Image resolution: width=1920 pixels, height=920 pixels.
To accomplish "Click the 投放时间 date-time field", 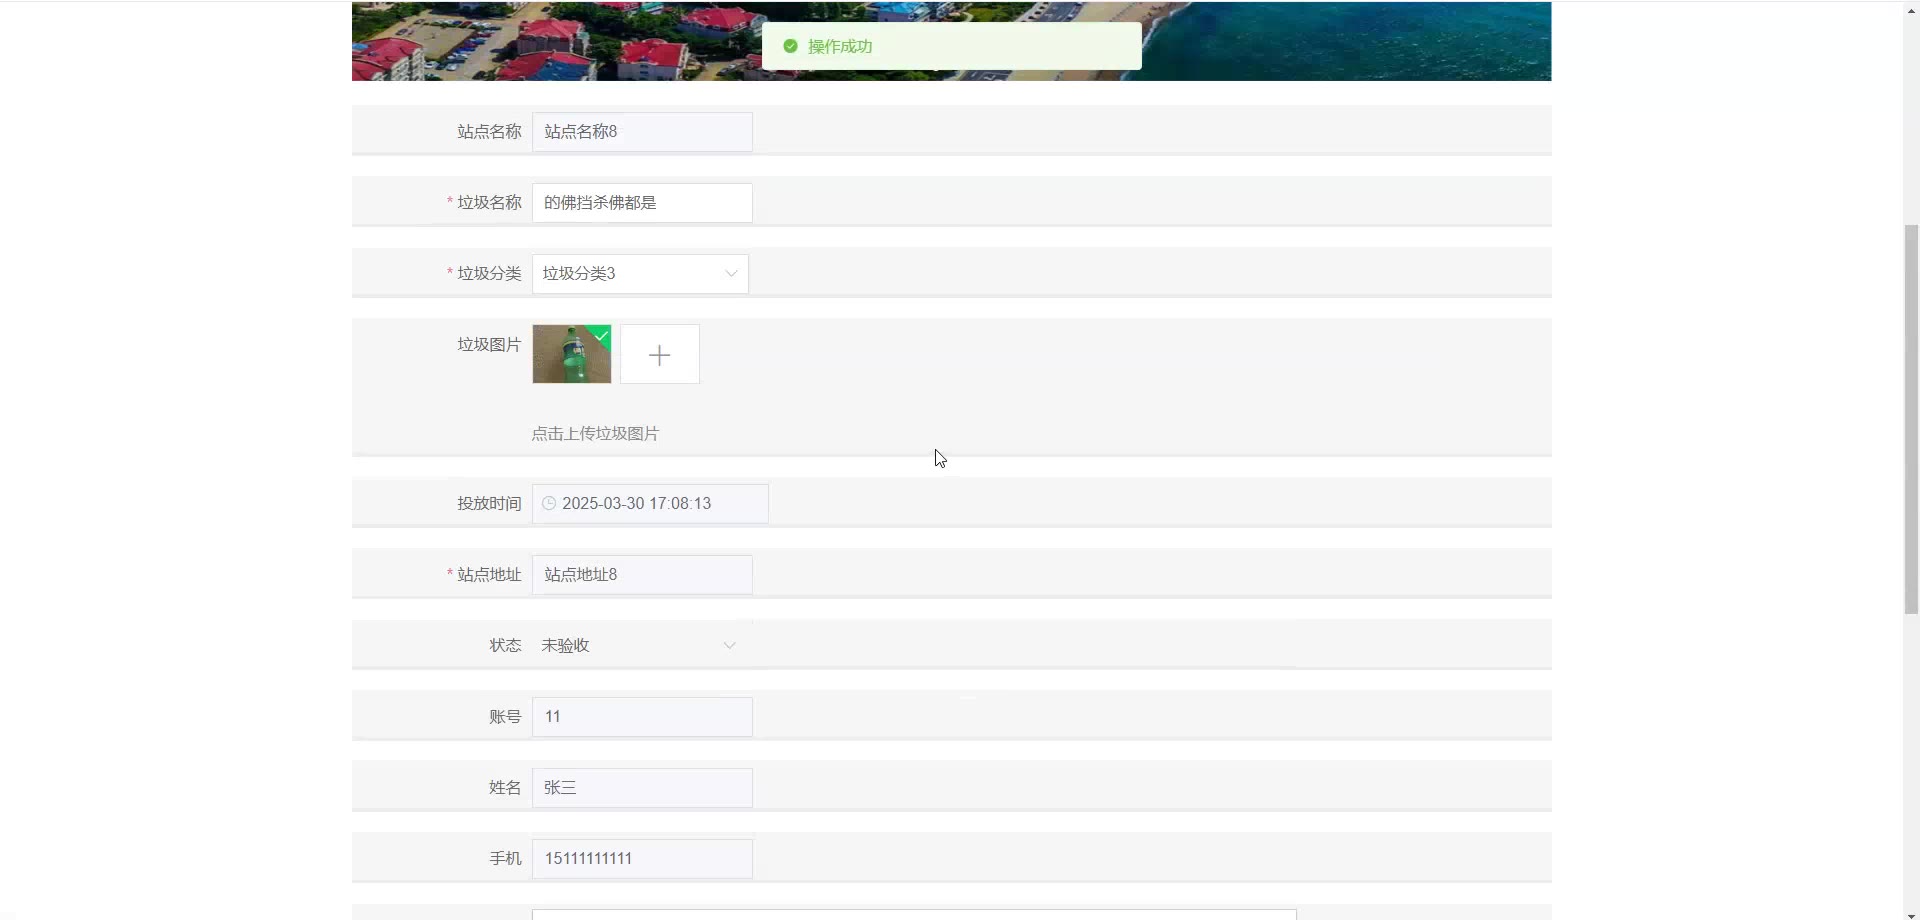I will (x=650, y=504).
